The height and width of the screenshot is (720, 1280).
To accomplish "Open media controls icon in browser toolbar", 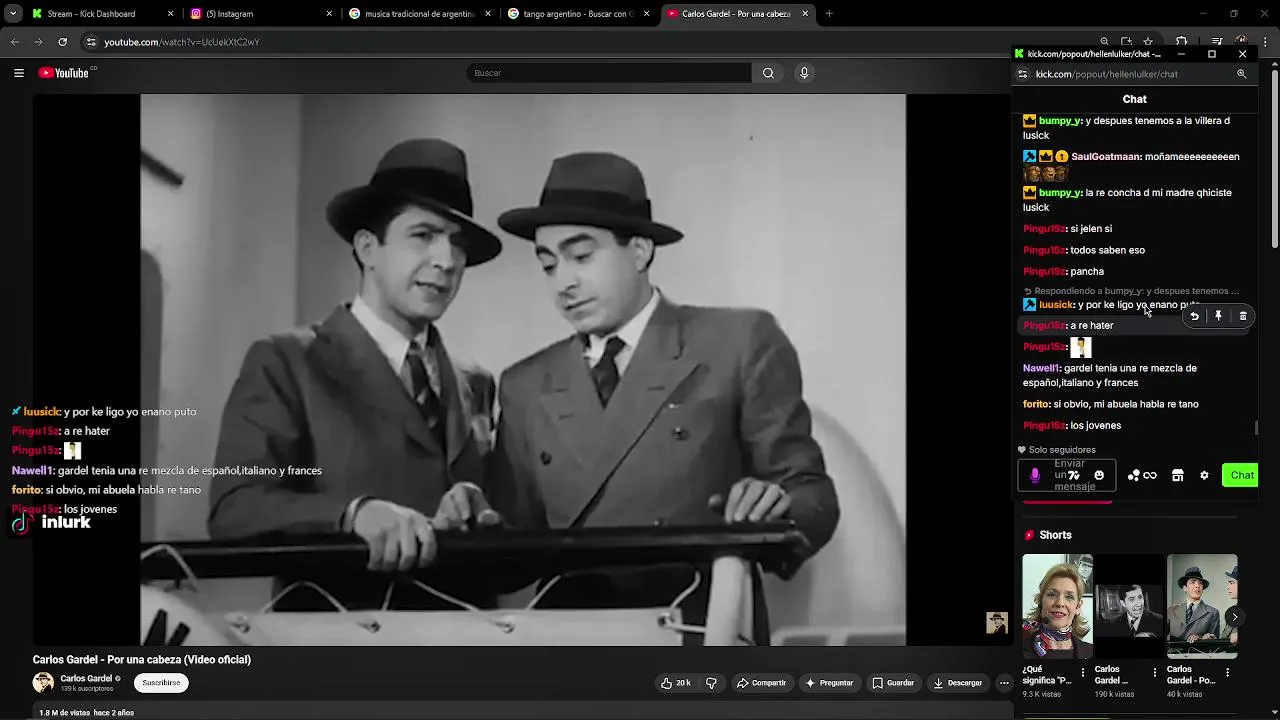I will (1217, 42).
